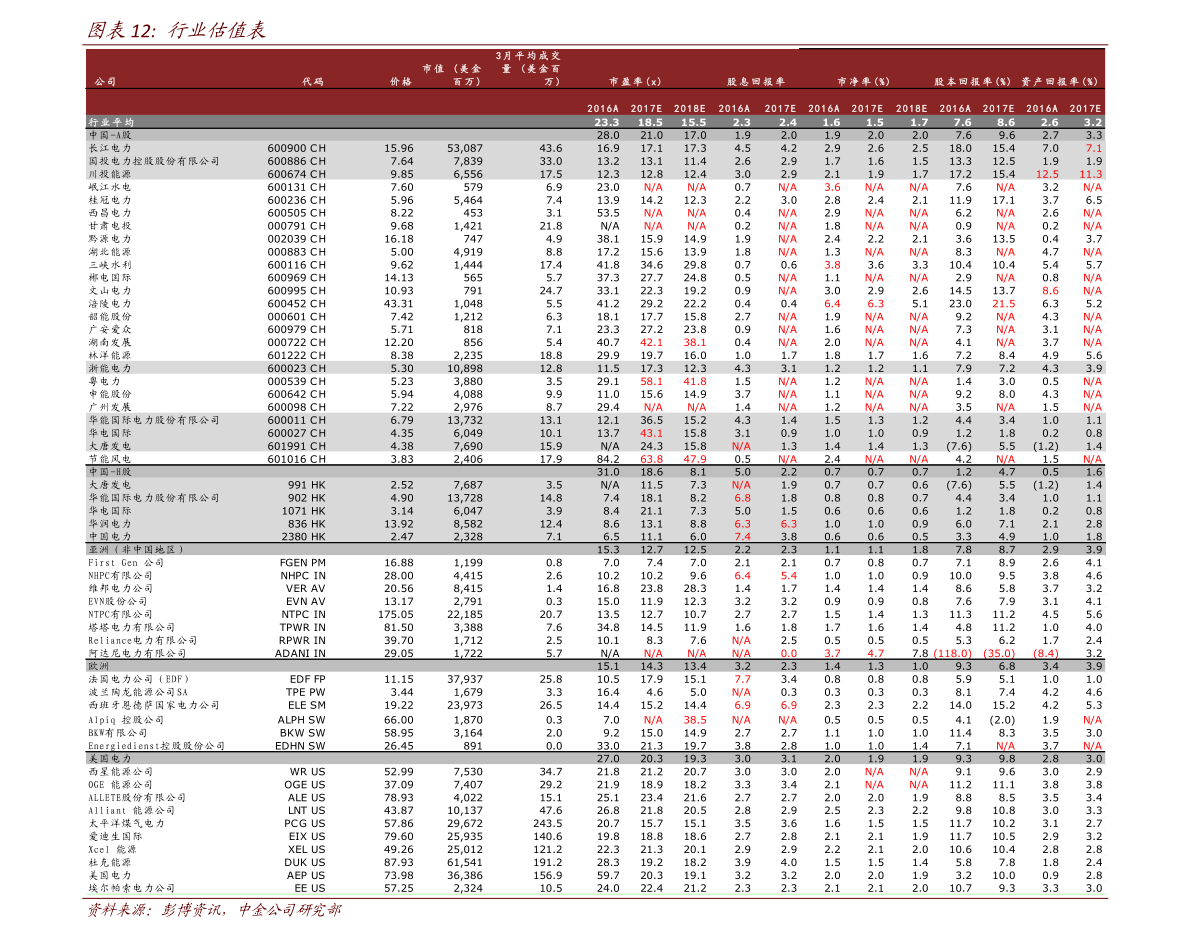Click ticker code "NTPC IN"
1191x939 pixels.
click(x=304, y=615)
